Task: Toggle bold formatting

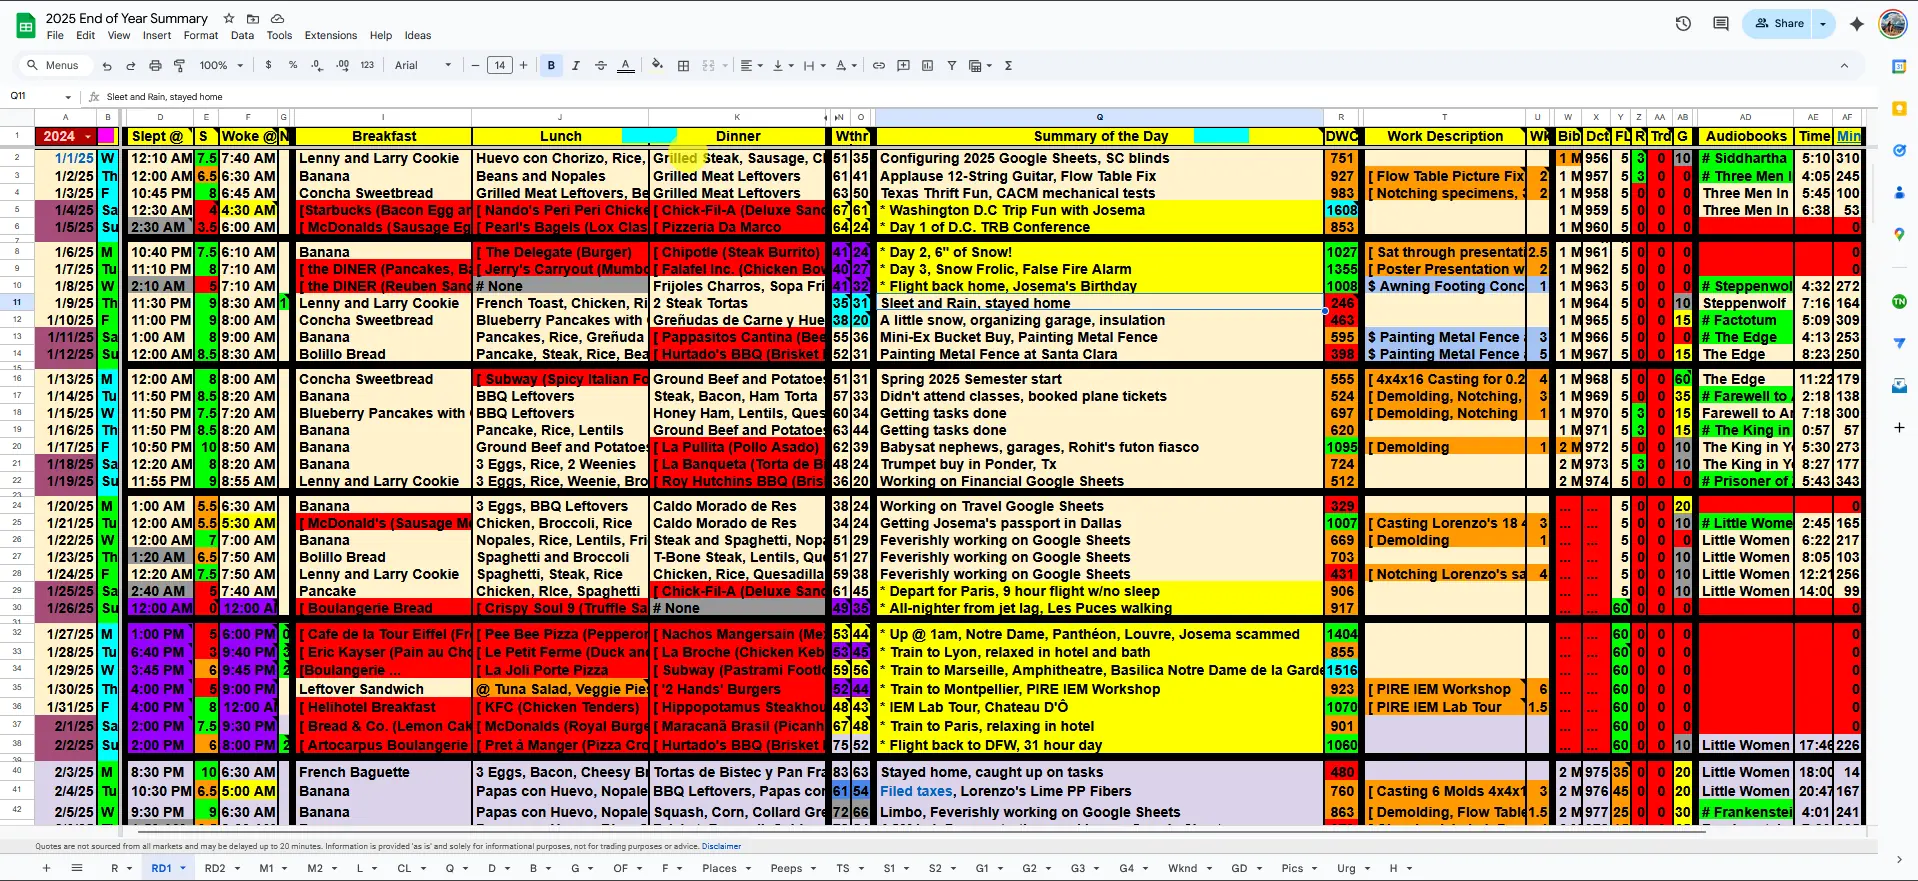Action: 551,66
